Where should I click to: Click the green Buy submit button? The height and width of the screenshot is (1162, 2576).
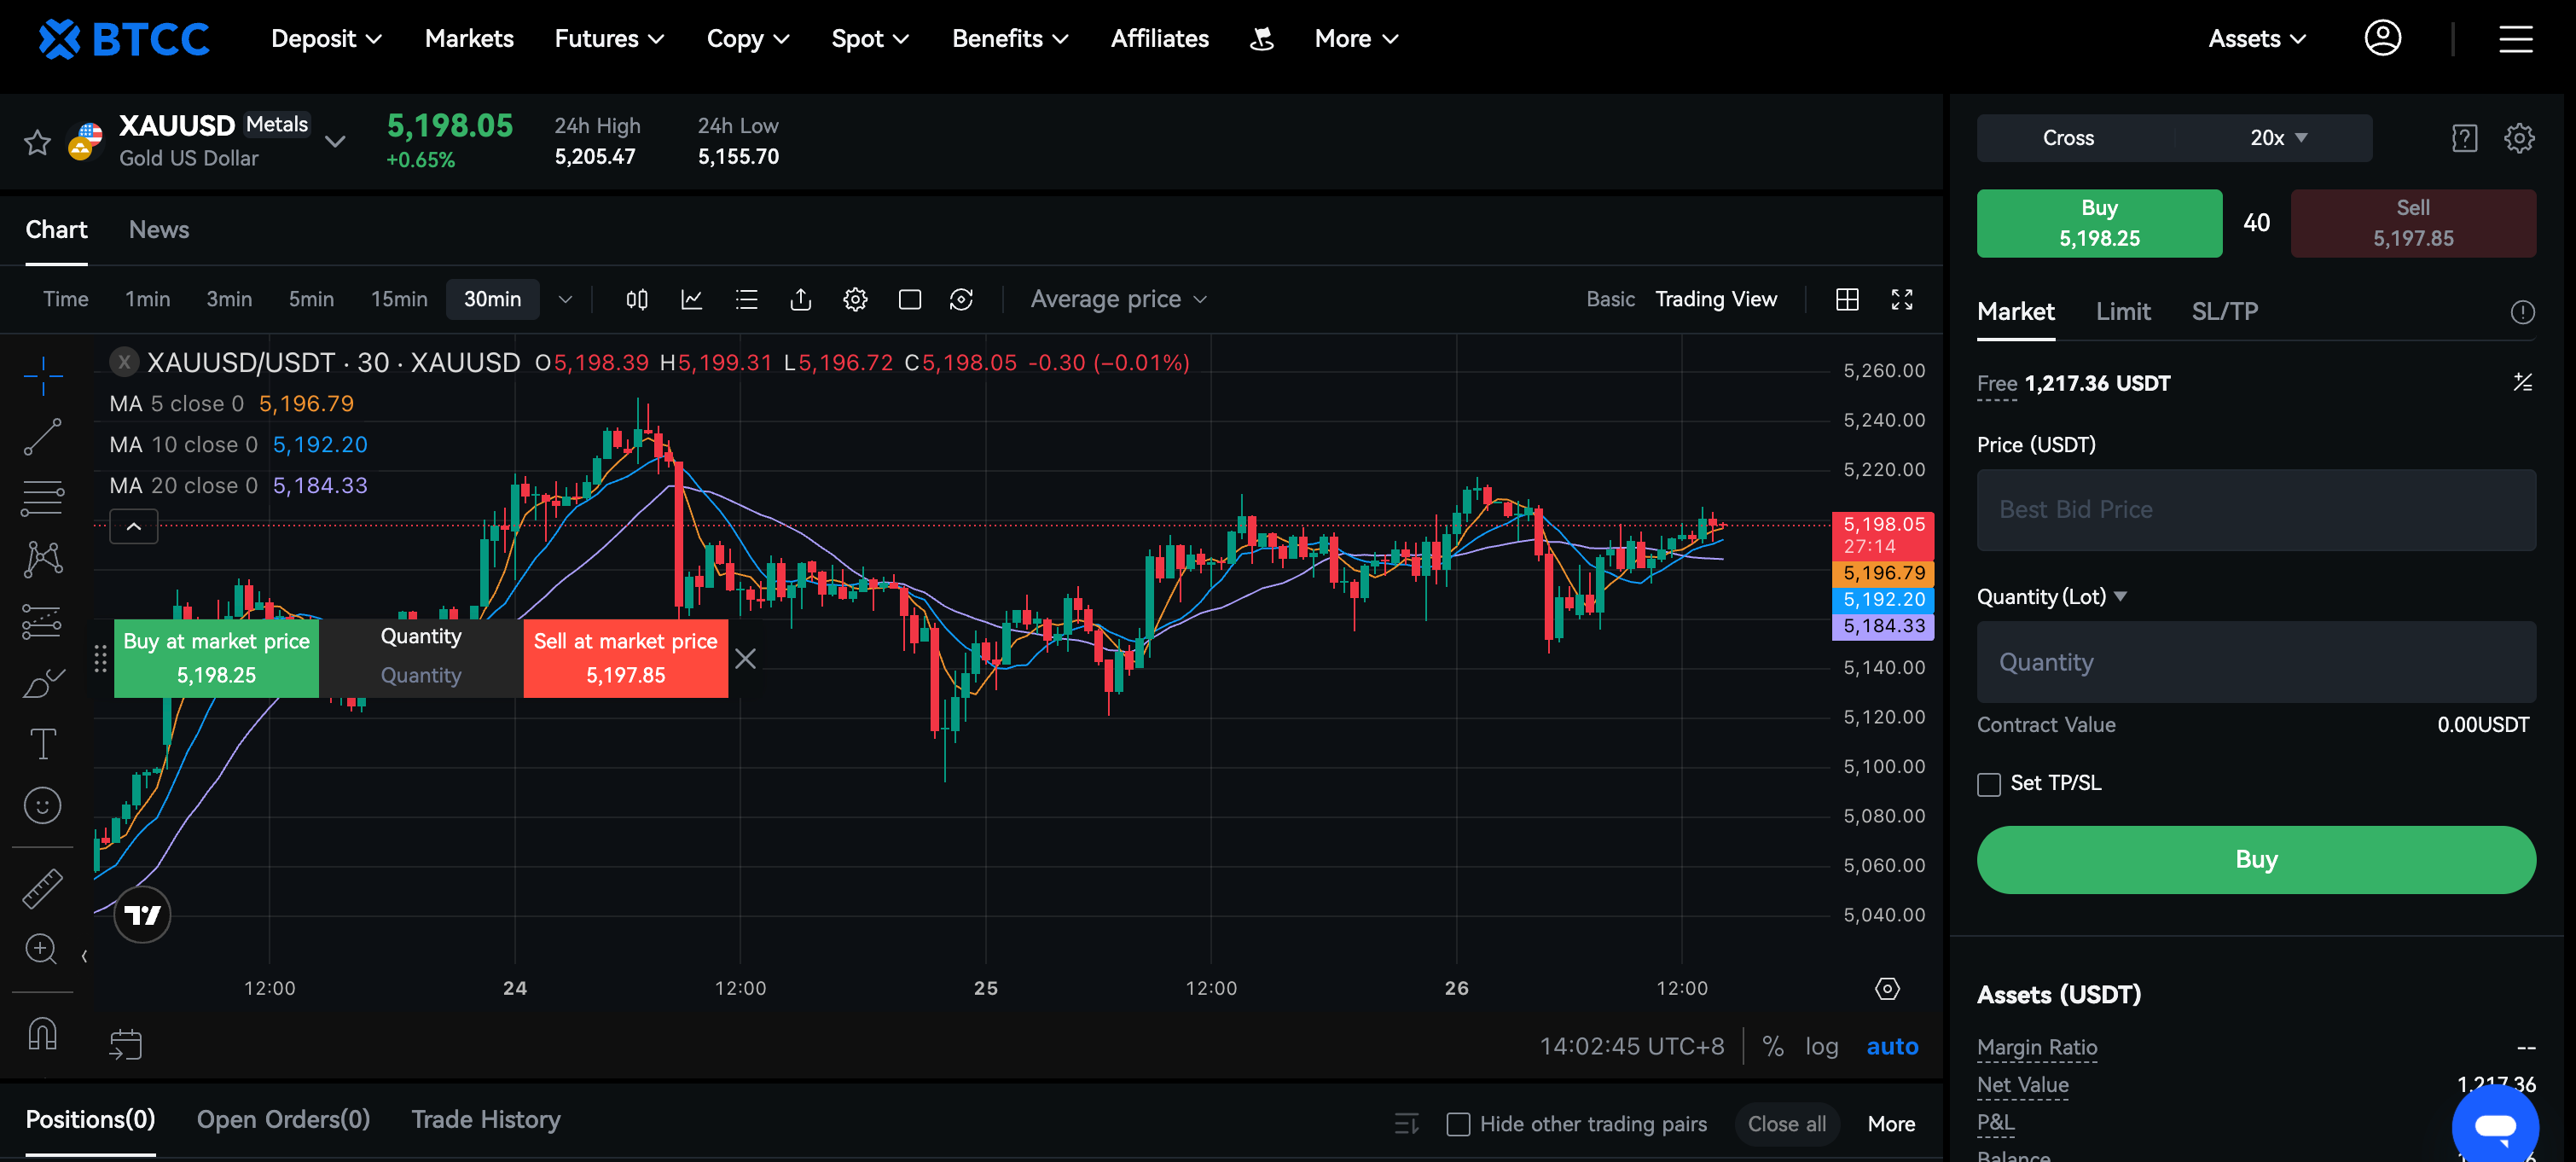pos(2255,859)
